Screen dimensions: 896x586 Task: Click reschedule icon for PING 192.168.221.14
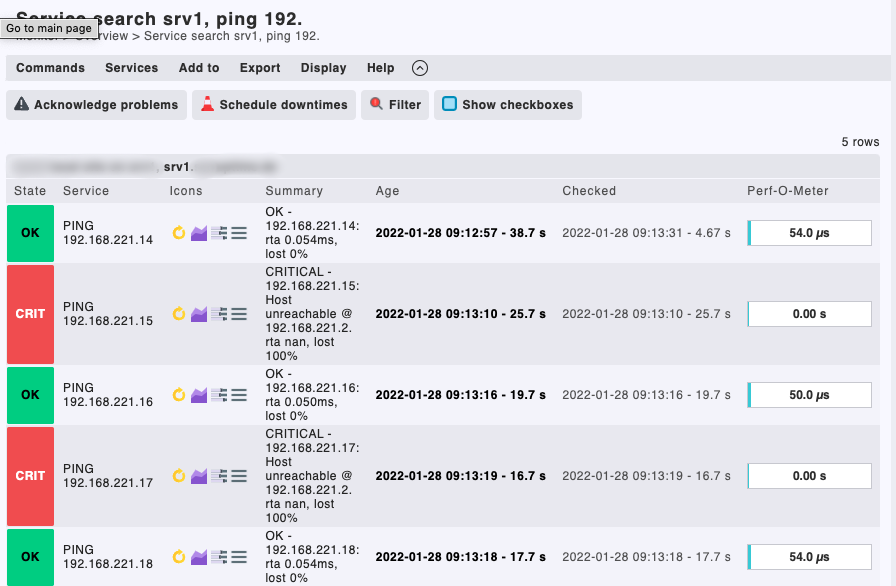pyautogui.click(x=179, y=233)
